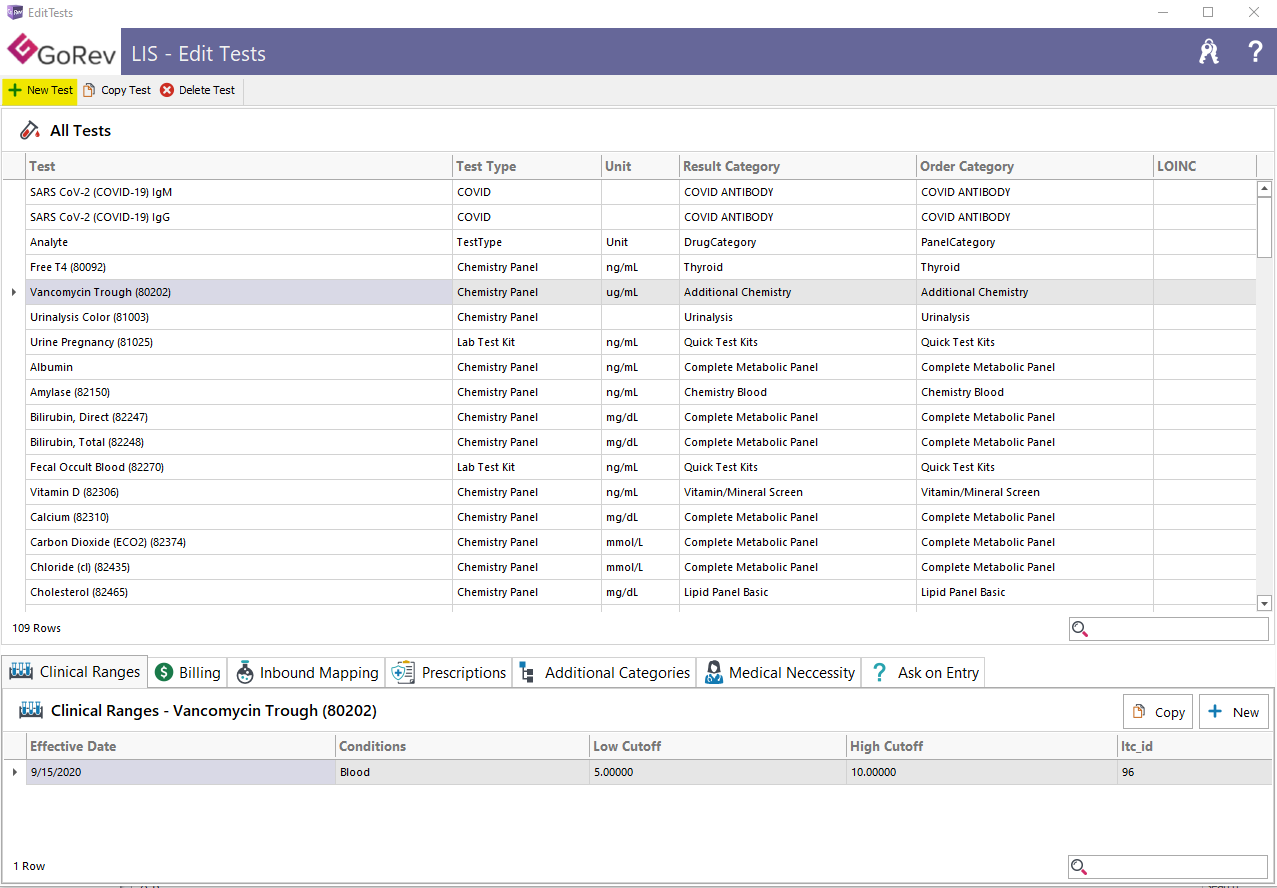Click the Clinical Ranges panel header icon

click(x=31, y=711)
